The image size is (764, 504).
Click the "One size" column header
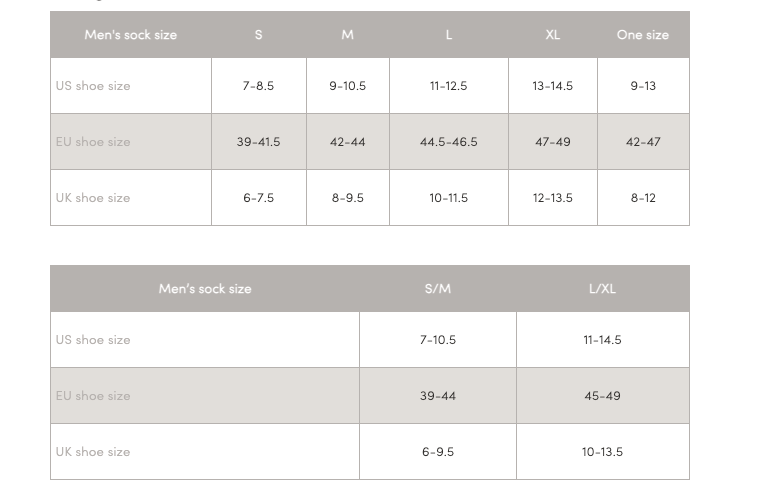point(643,35)
